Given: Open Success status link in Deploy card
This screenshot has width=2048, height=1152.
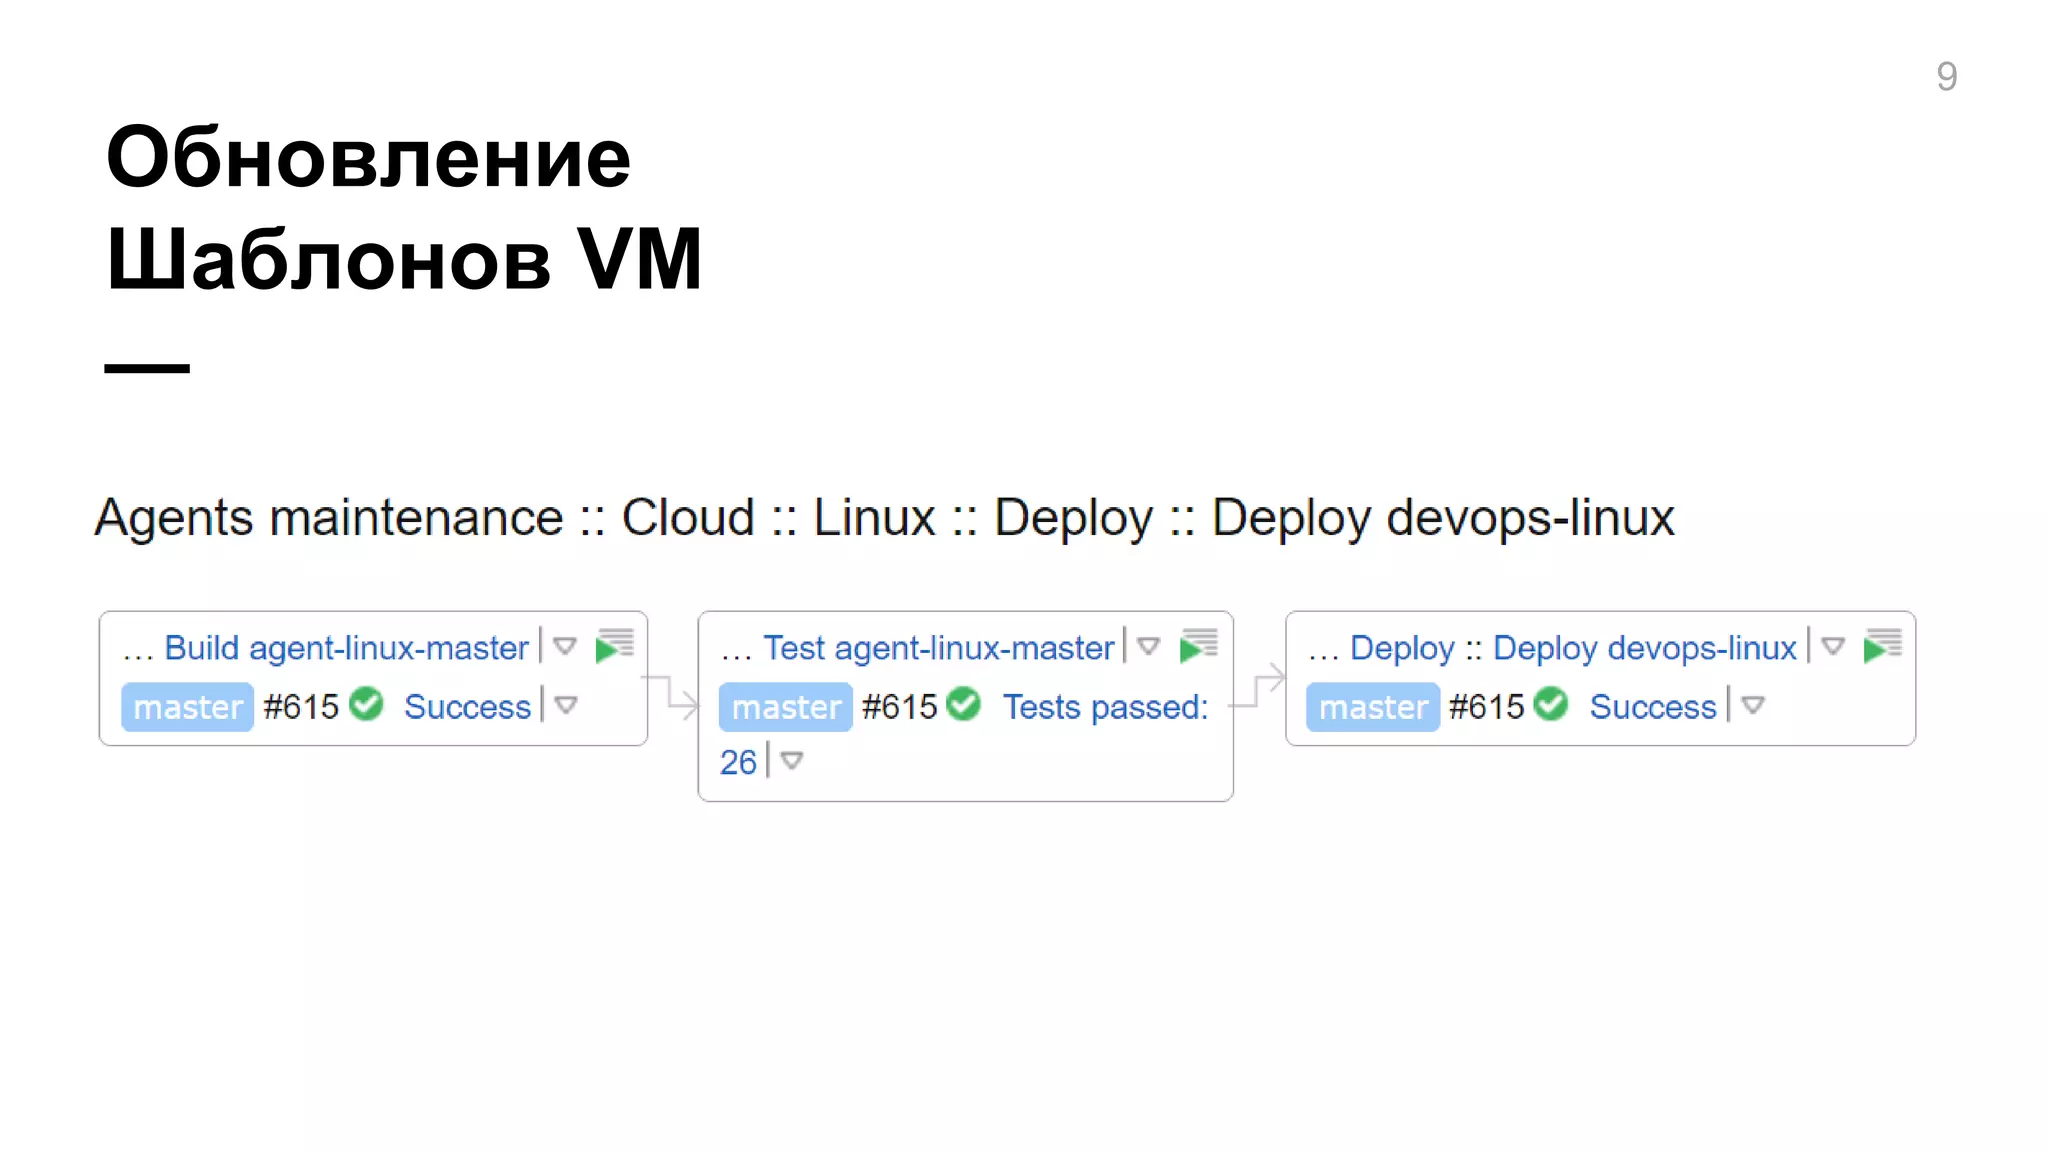Looking at the screenshot, I should click(1653, 707).
